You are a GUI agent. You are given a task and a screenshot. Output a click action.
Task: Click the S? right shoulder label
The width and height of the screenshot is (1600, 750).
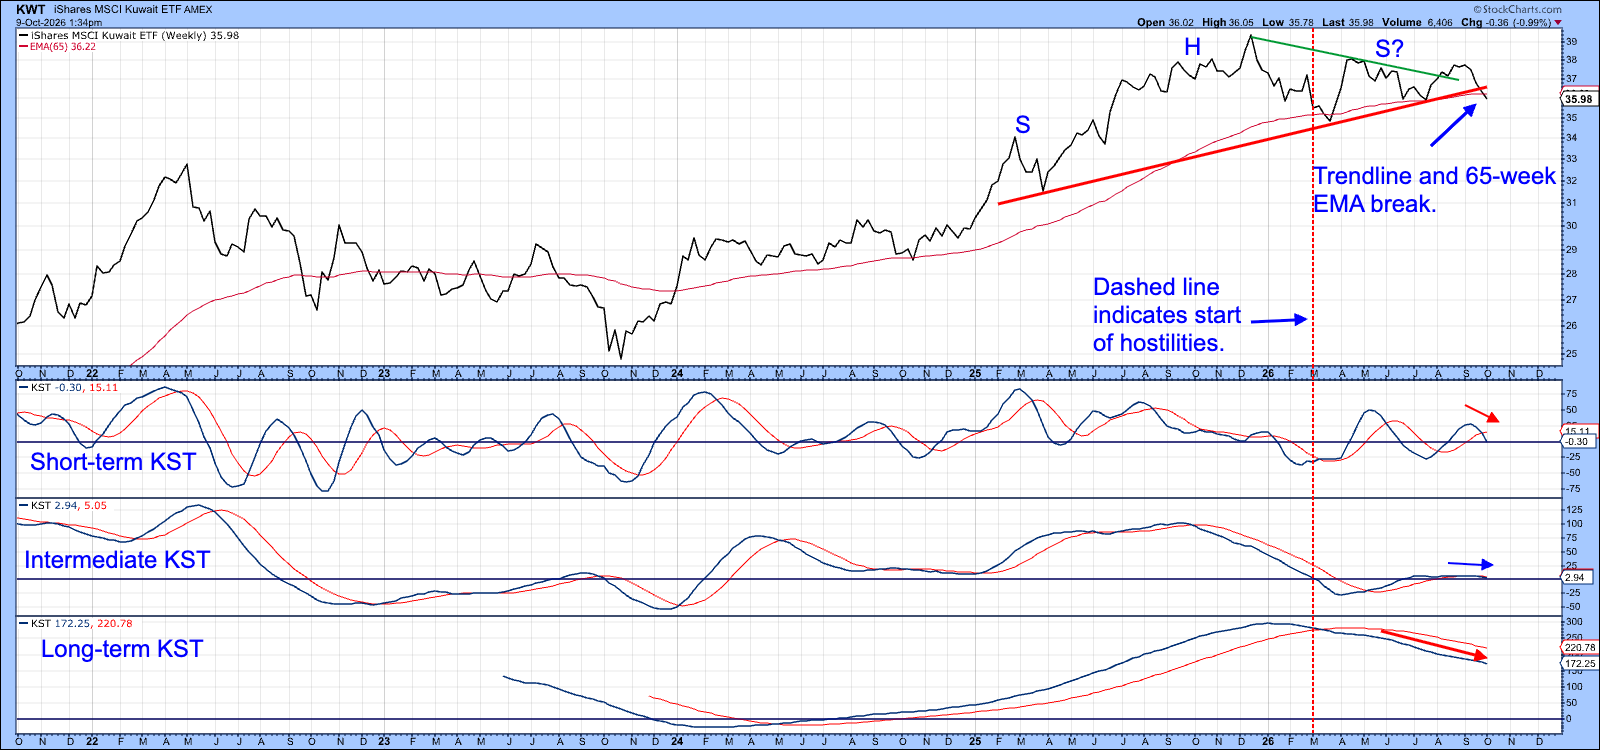[x=1389, y=49]
